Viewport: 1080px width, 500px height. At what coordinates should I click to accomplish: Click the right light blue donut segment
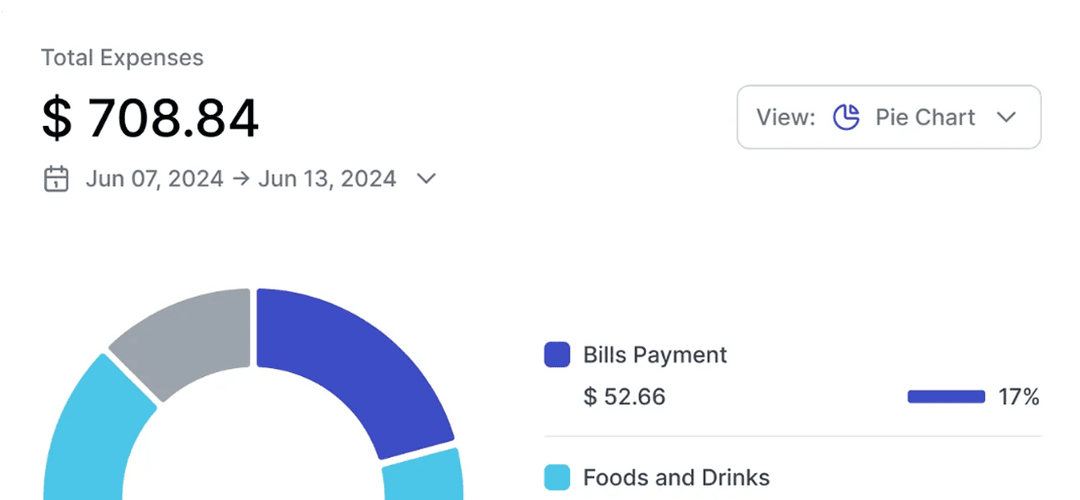(425, 477)
